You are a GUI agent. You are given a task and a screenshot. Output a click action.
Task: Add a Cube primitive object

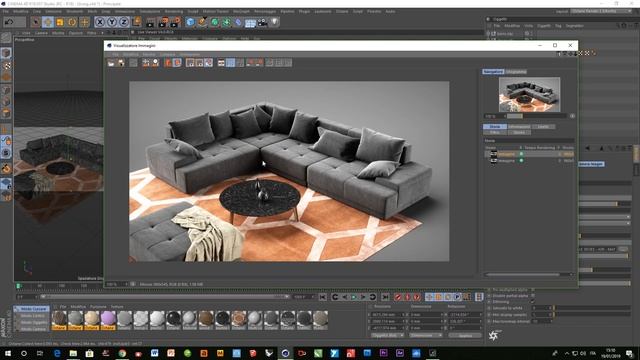190,22
